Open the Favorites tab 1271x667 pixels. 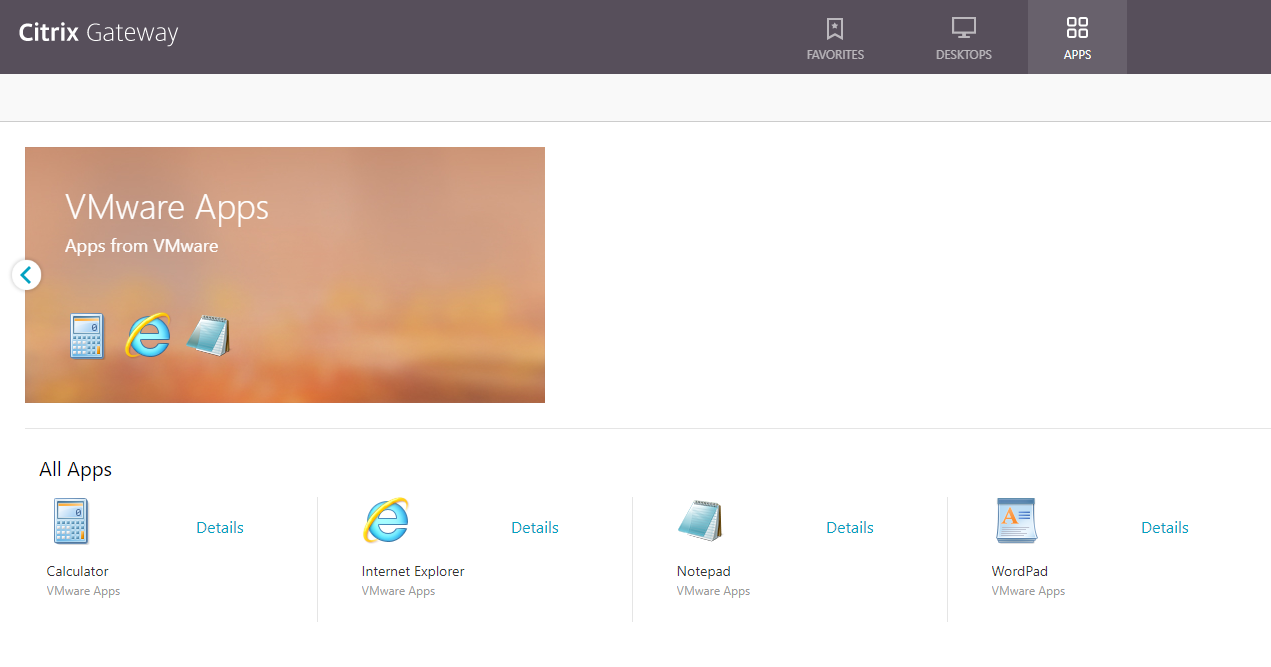tap(835, 37)
